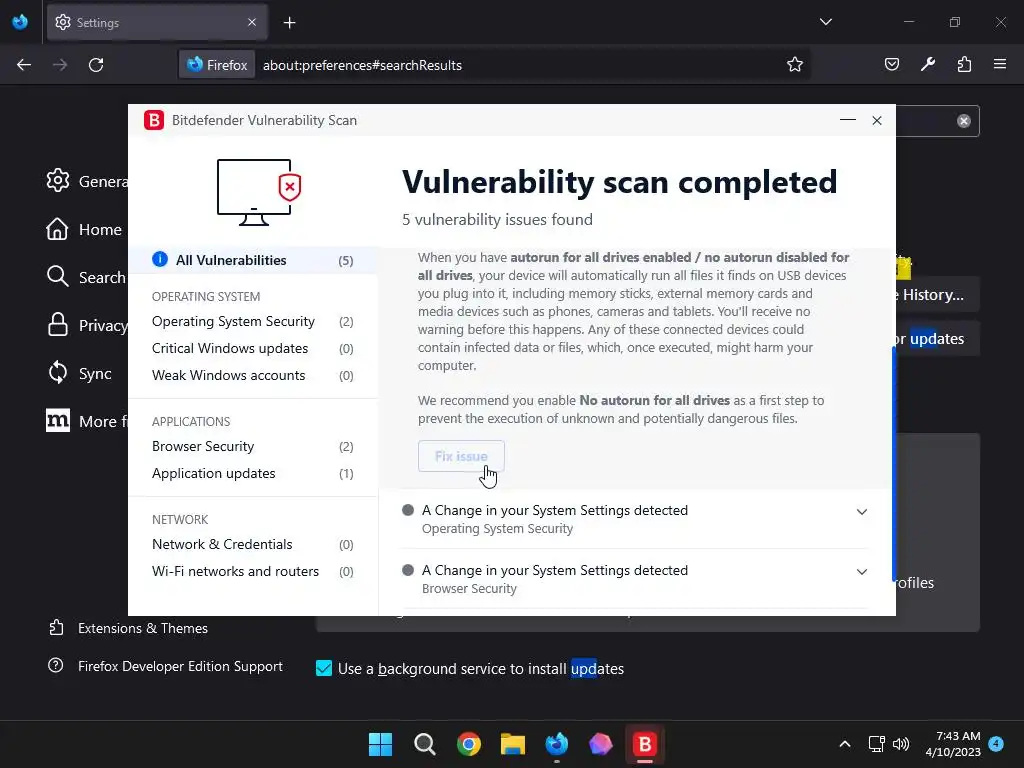1024x768 pixels.
Task: Click the Fix issue button
Action: (x=461, y=456)
